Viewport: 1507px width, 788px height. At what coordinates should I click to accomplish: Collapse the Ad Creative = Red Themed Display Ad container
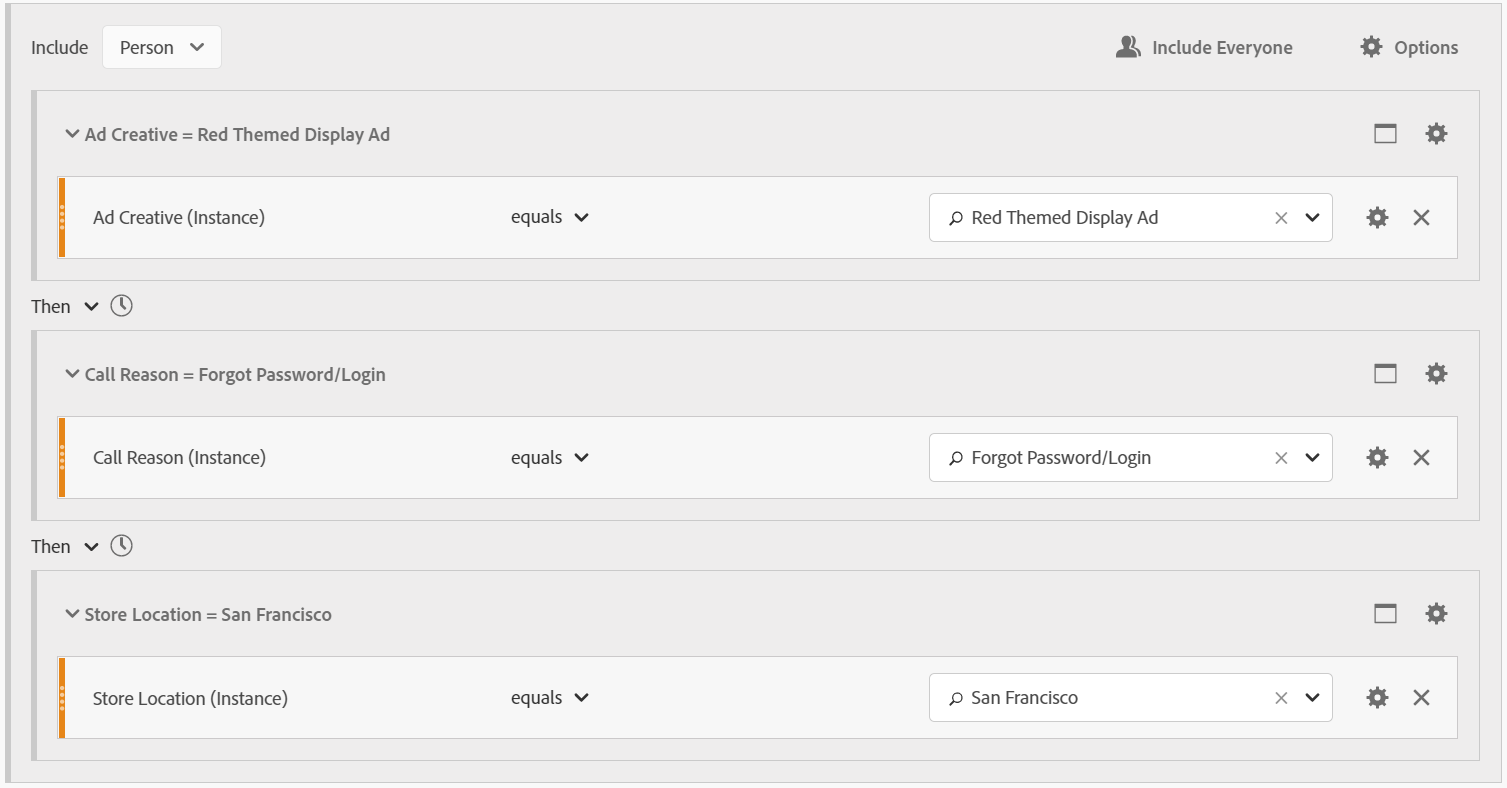pos(72,134)
